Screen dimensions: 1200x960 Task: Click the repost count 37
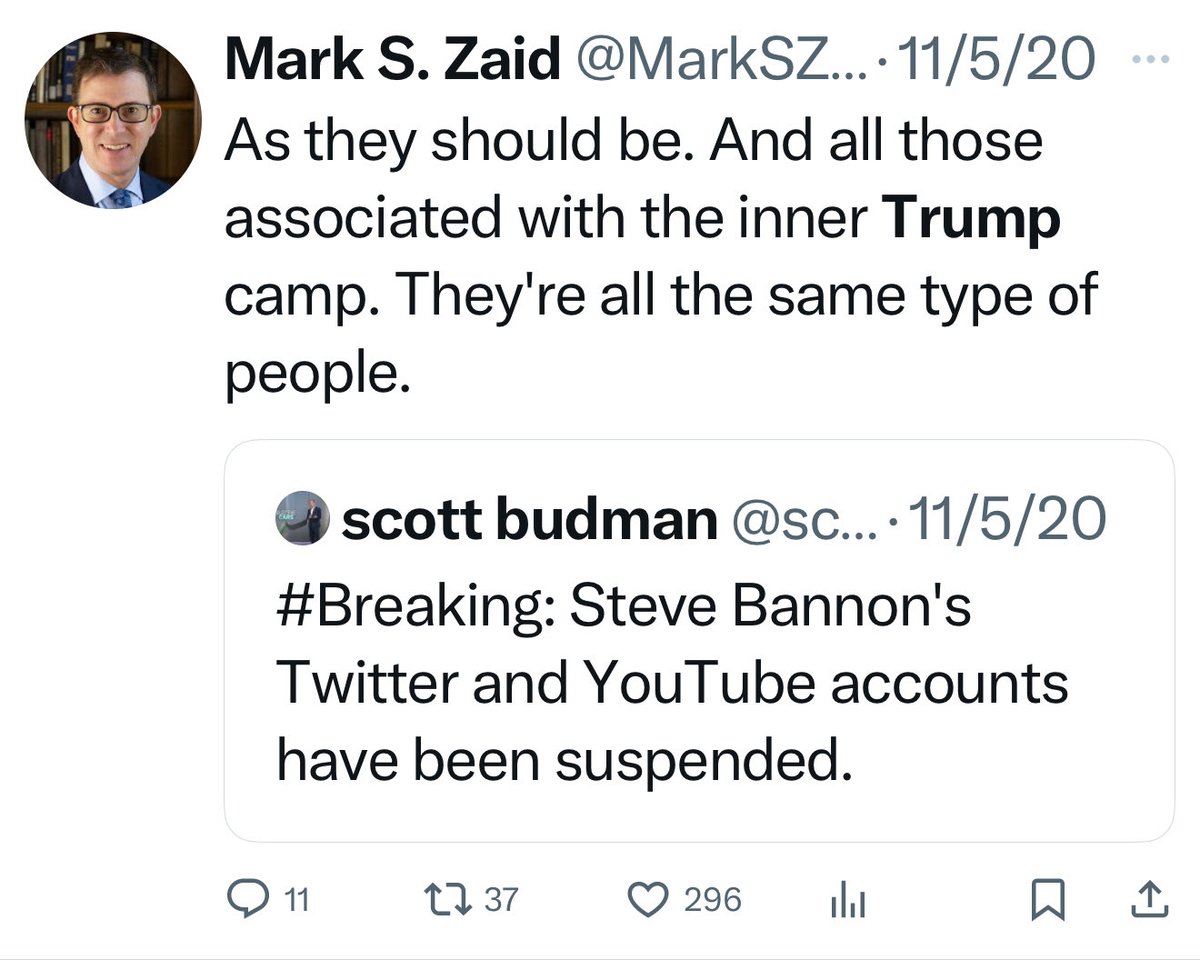click(x=501, y=899)
